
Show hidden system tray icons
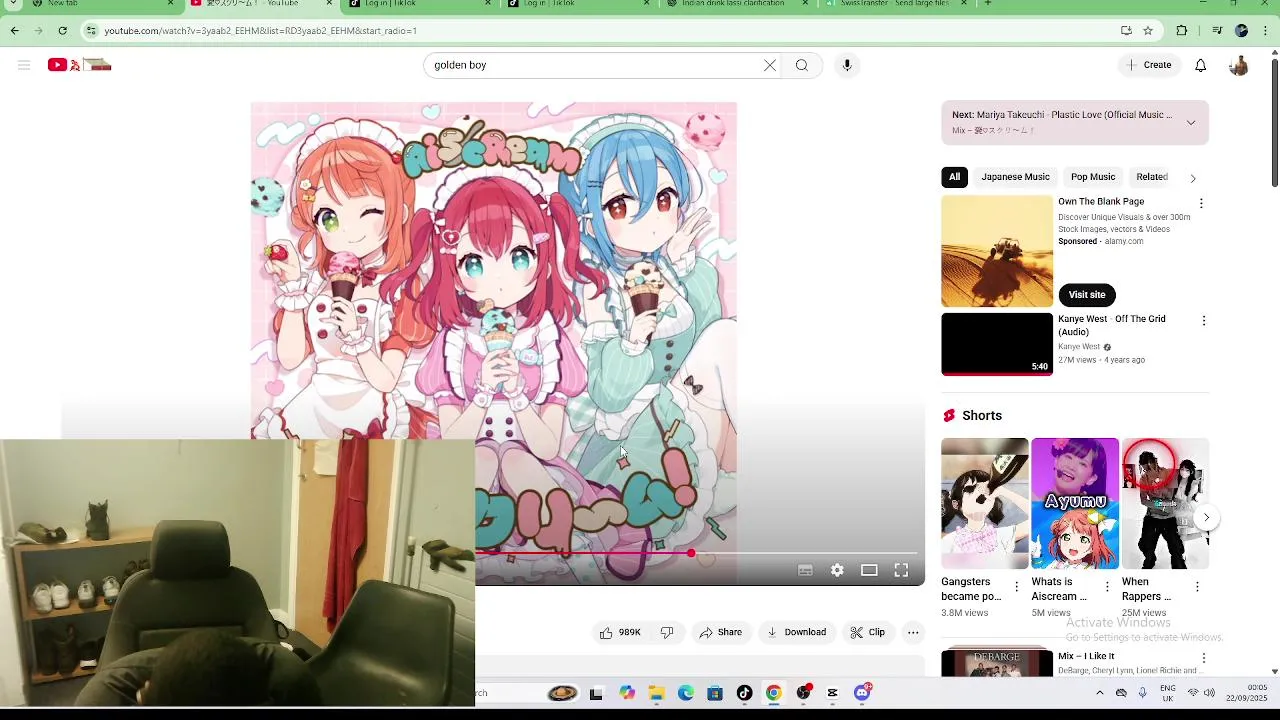coord(1100,693)
